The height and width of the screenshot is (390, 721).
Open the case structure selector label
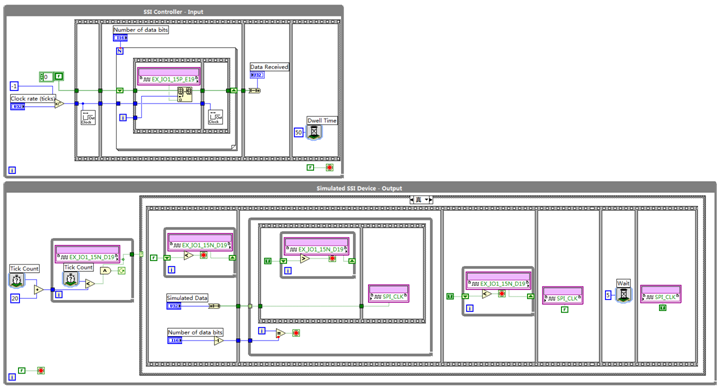click(421, 200)
